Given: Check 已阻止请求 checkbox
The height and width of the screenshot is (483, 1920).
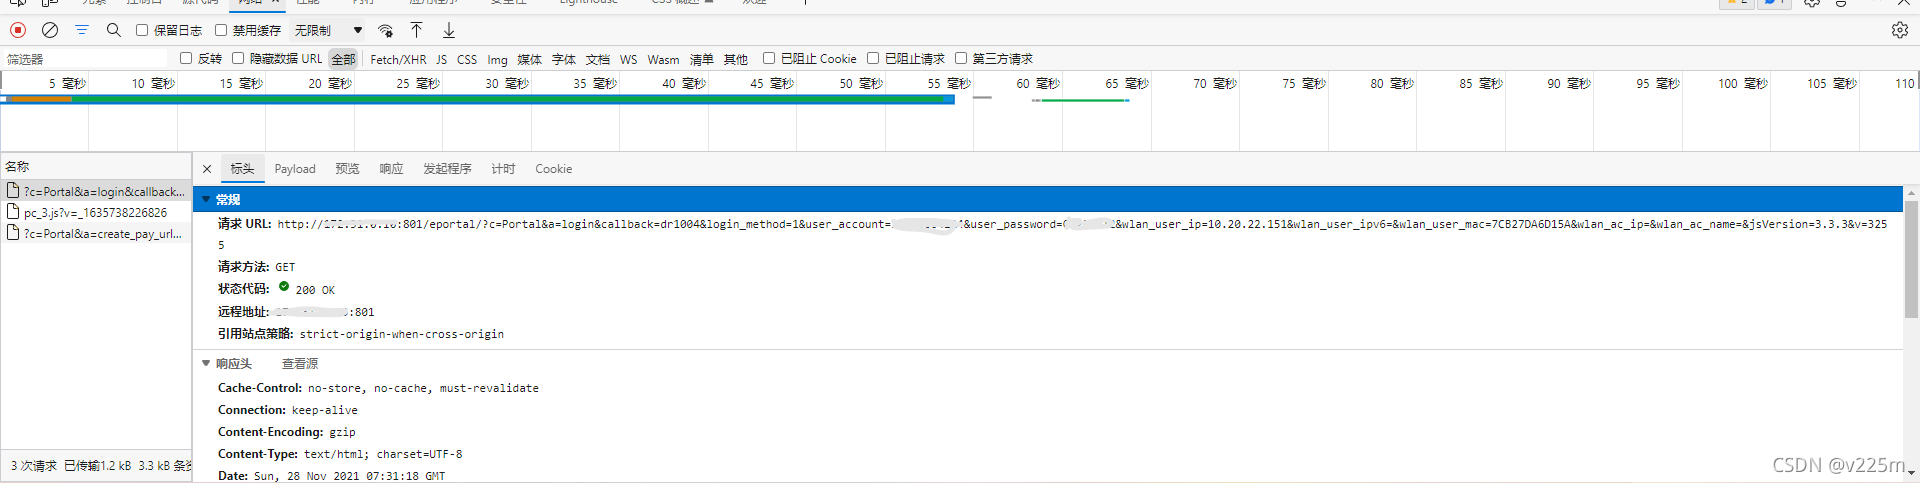Looking at the screenshot, I should point(873,58).
